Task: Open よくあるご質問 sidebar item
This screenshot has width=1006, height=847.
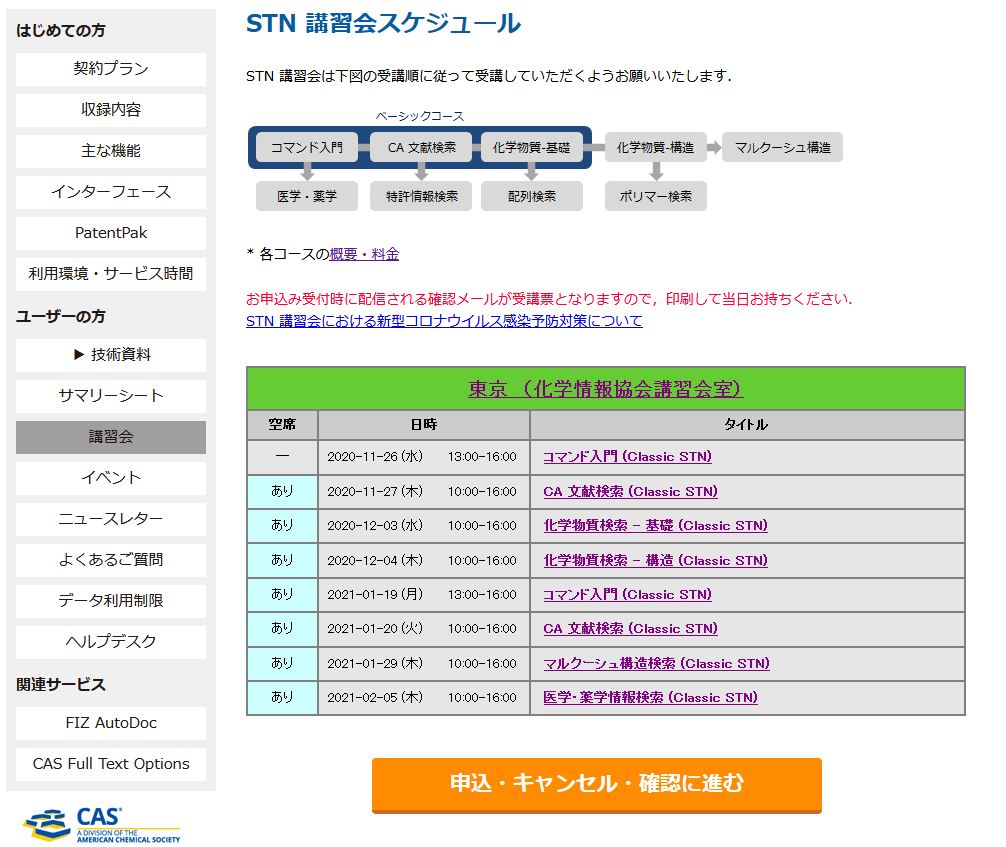Action: coord(111,560)
